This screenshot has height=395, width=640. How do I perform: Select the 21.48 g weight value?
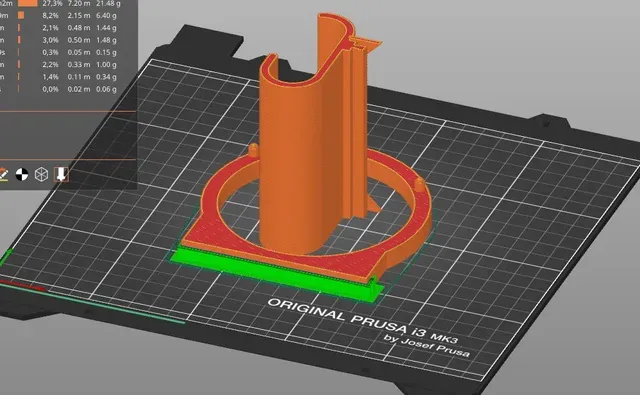(x=107, y=3)
